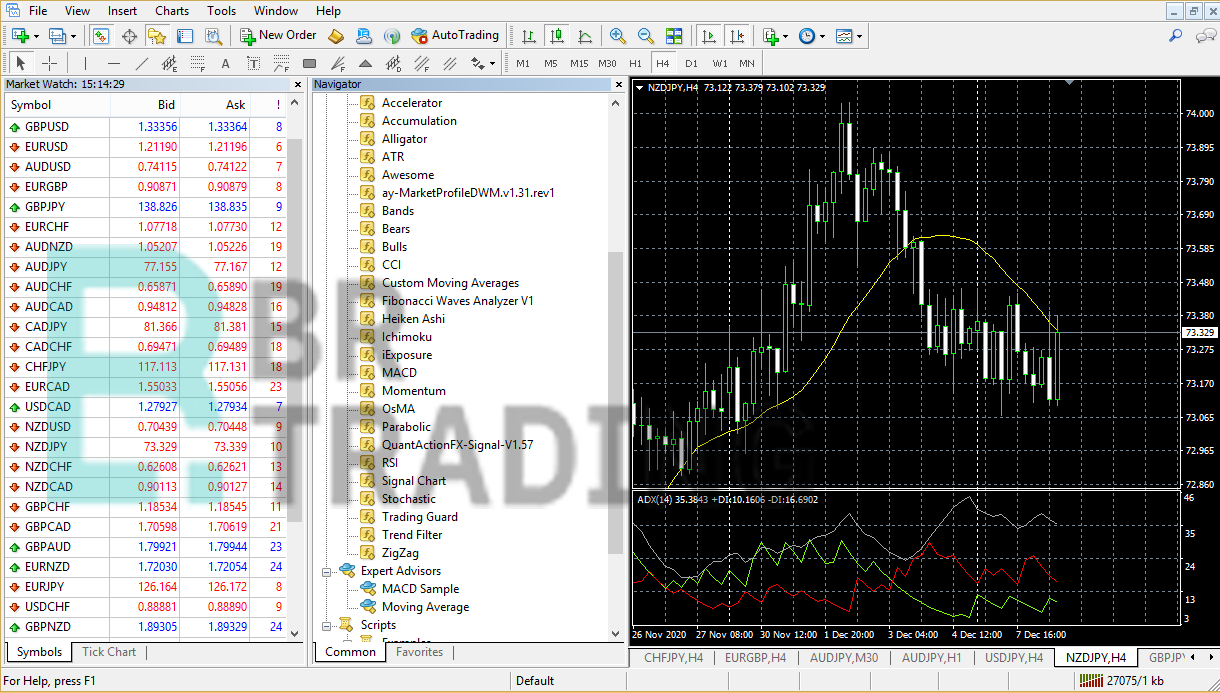The width and height of the screenshot is (1220, 693).
Task: Toggle the AutoTrading button
Action: click(x=454, y=35)
